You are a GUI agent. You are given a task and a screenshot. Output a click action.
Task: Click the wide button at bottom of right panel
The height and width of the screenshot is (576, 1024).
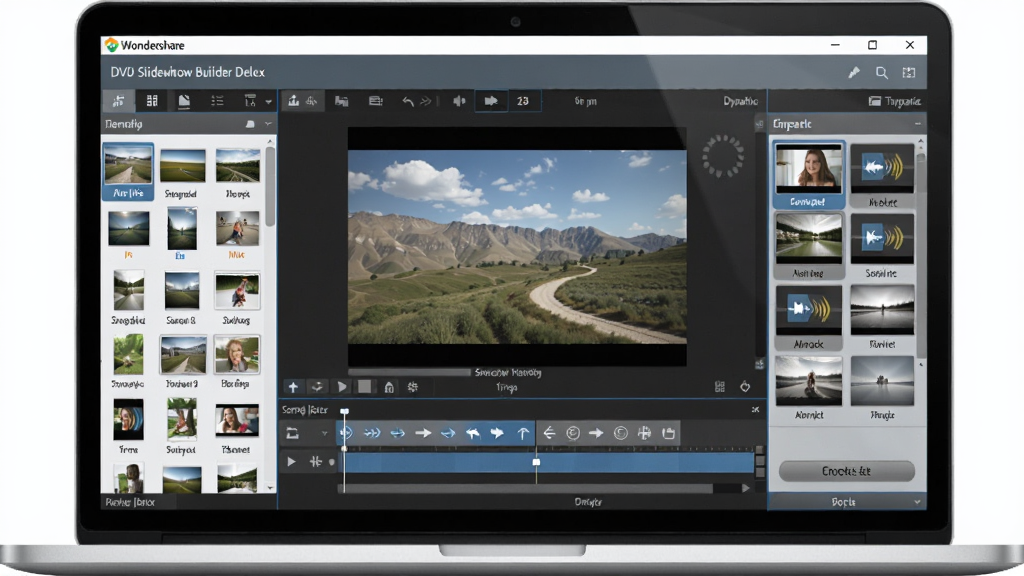tap(846, 471)
